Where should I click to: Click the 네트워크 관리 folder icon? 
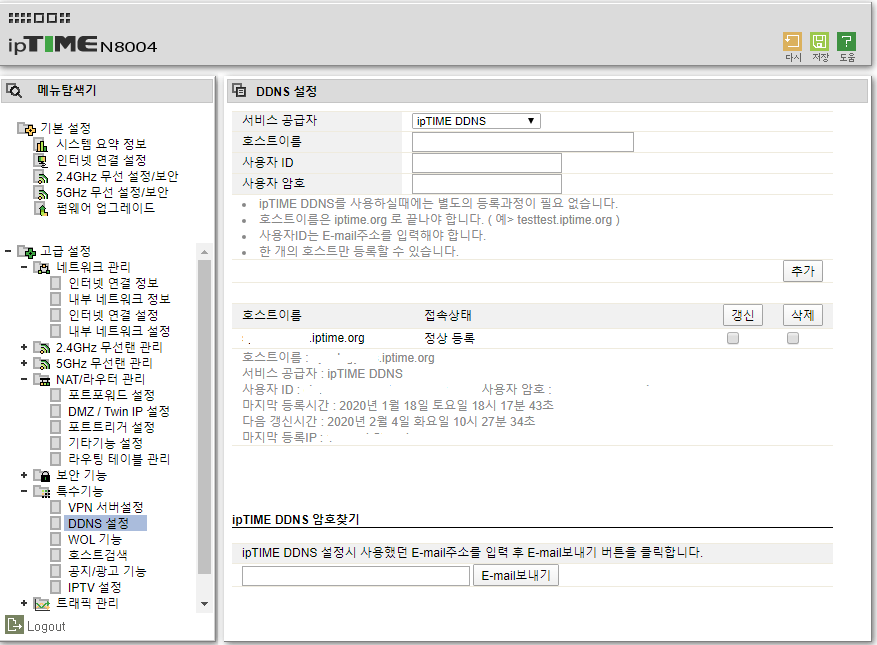[41, 267]
